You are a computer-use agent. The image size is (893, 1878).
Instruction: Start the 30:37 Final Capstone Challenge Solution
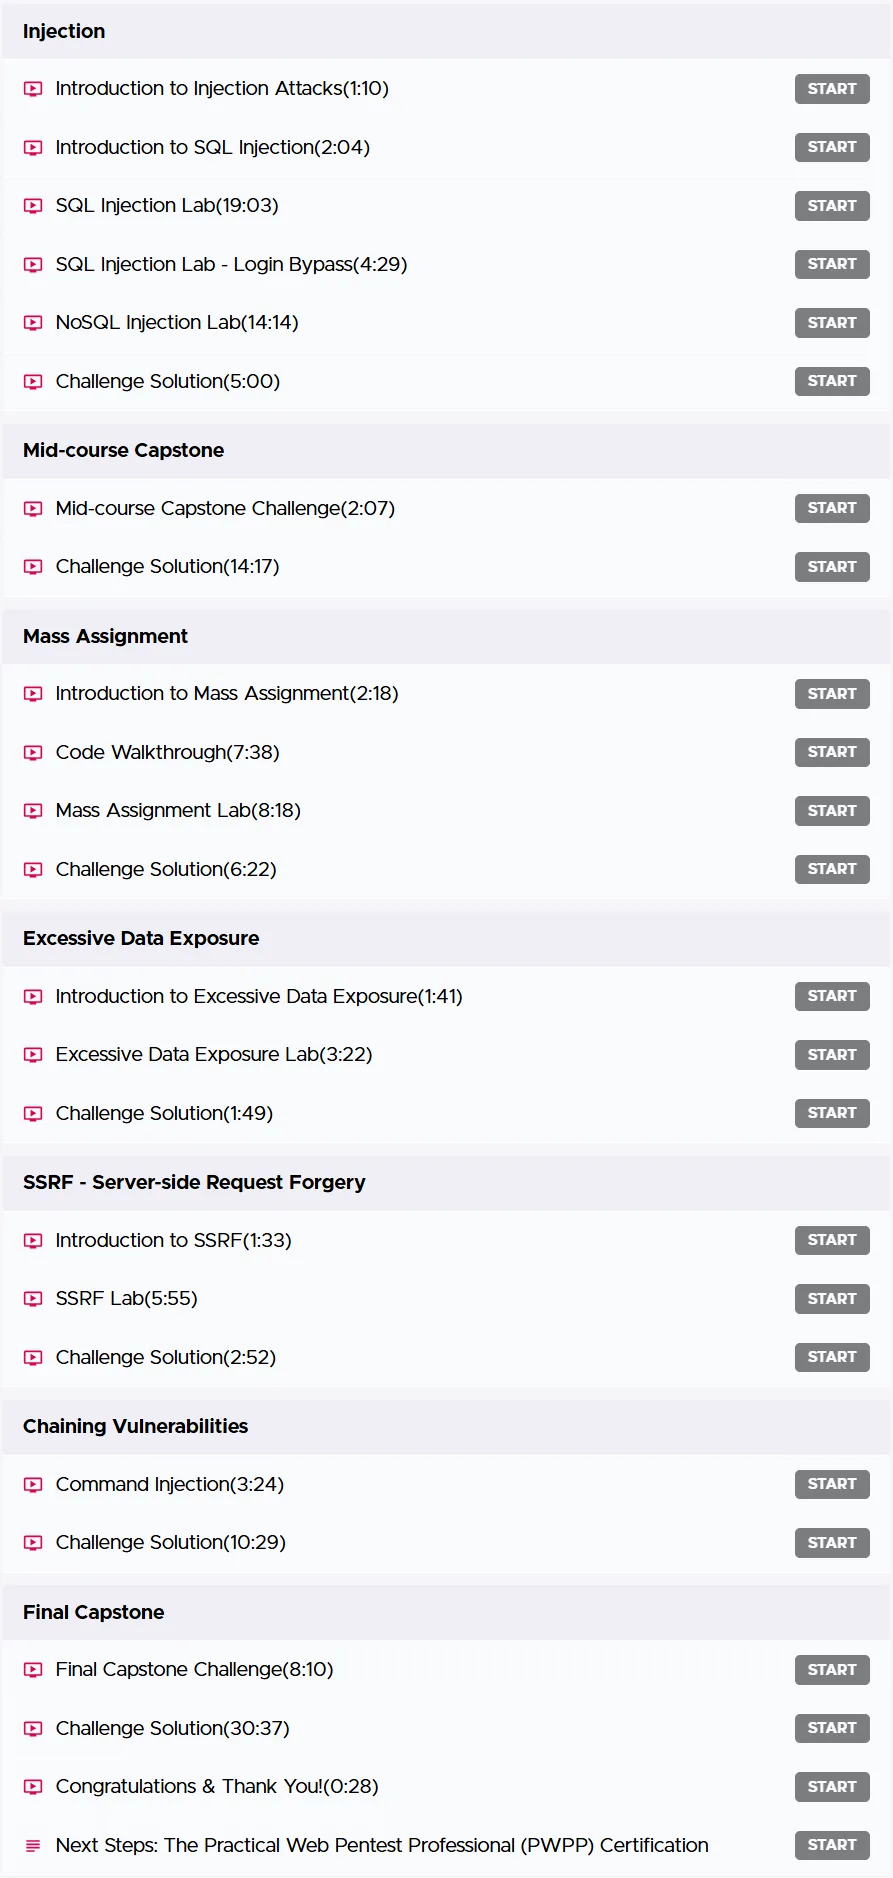[x=832, y=1728]
